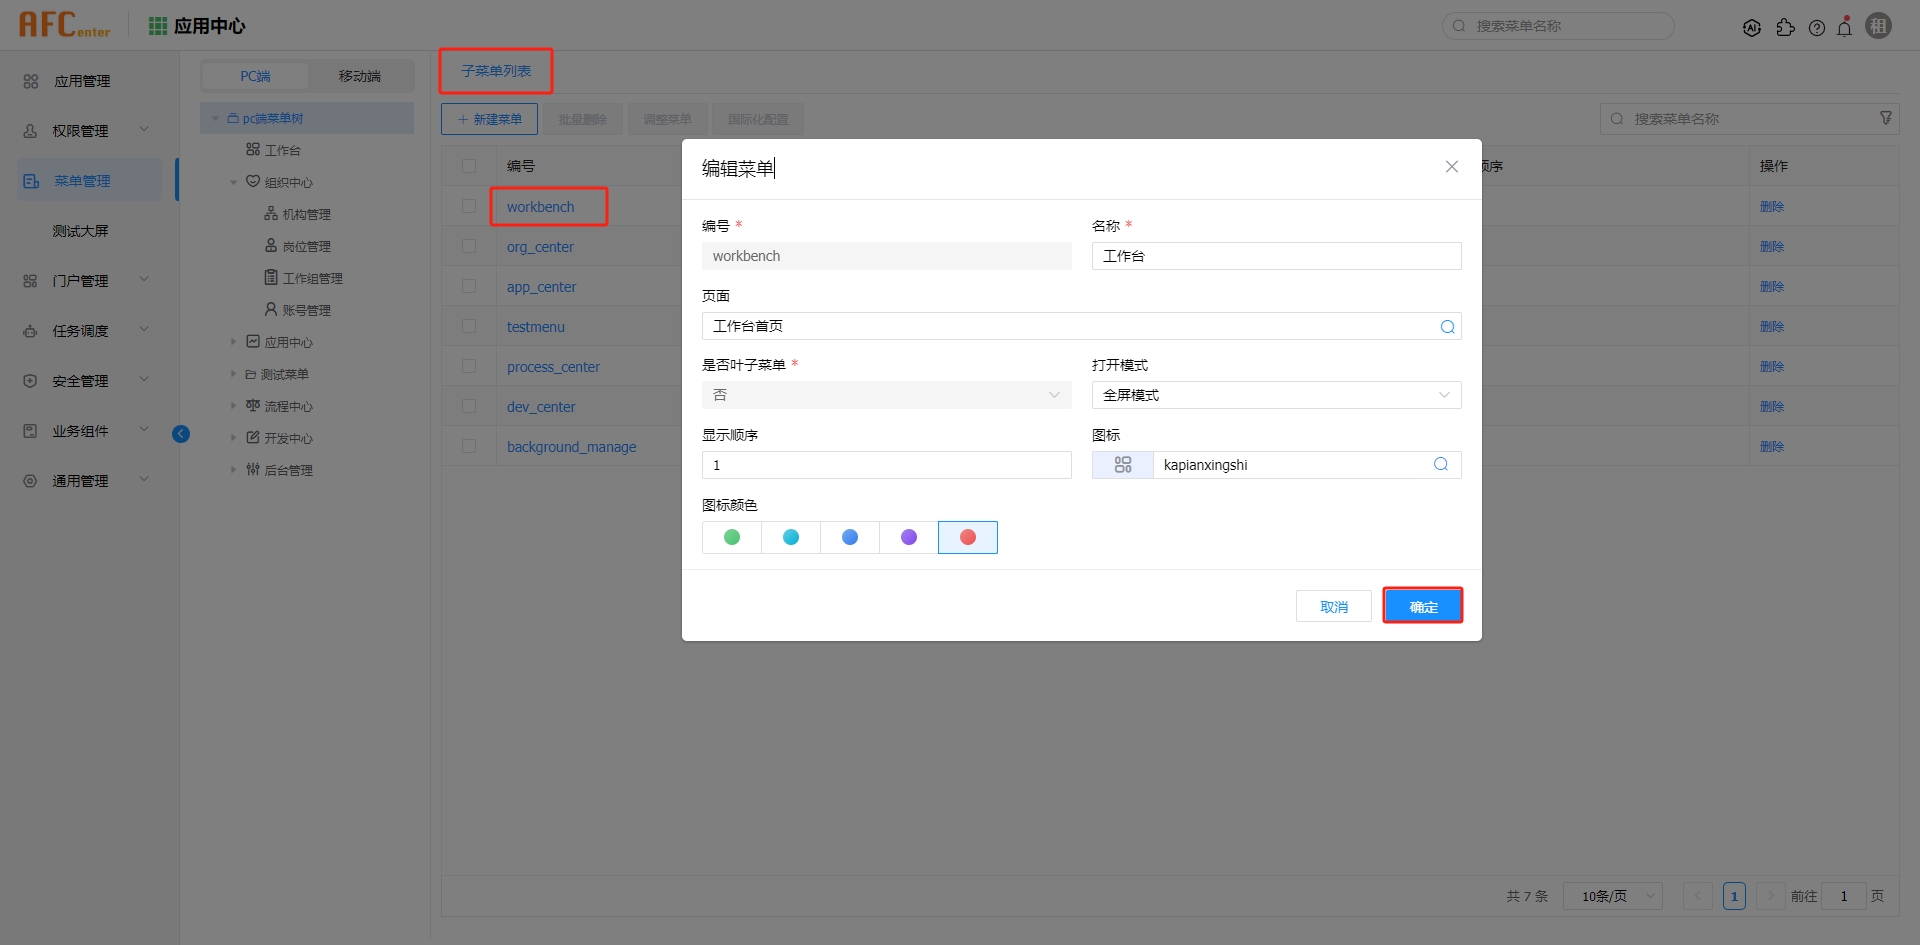Click the help question-mark icon
The height and width of the screenshot is (945, 1920).
(x=1817, y=27)
